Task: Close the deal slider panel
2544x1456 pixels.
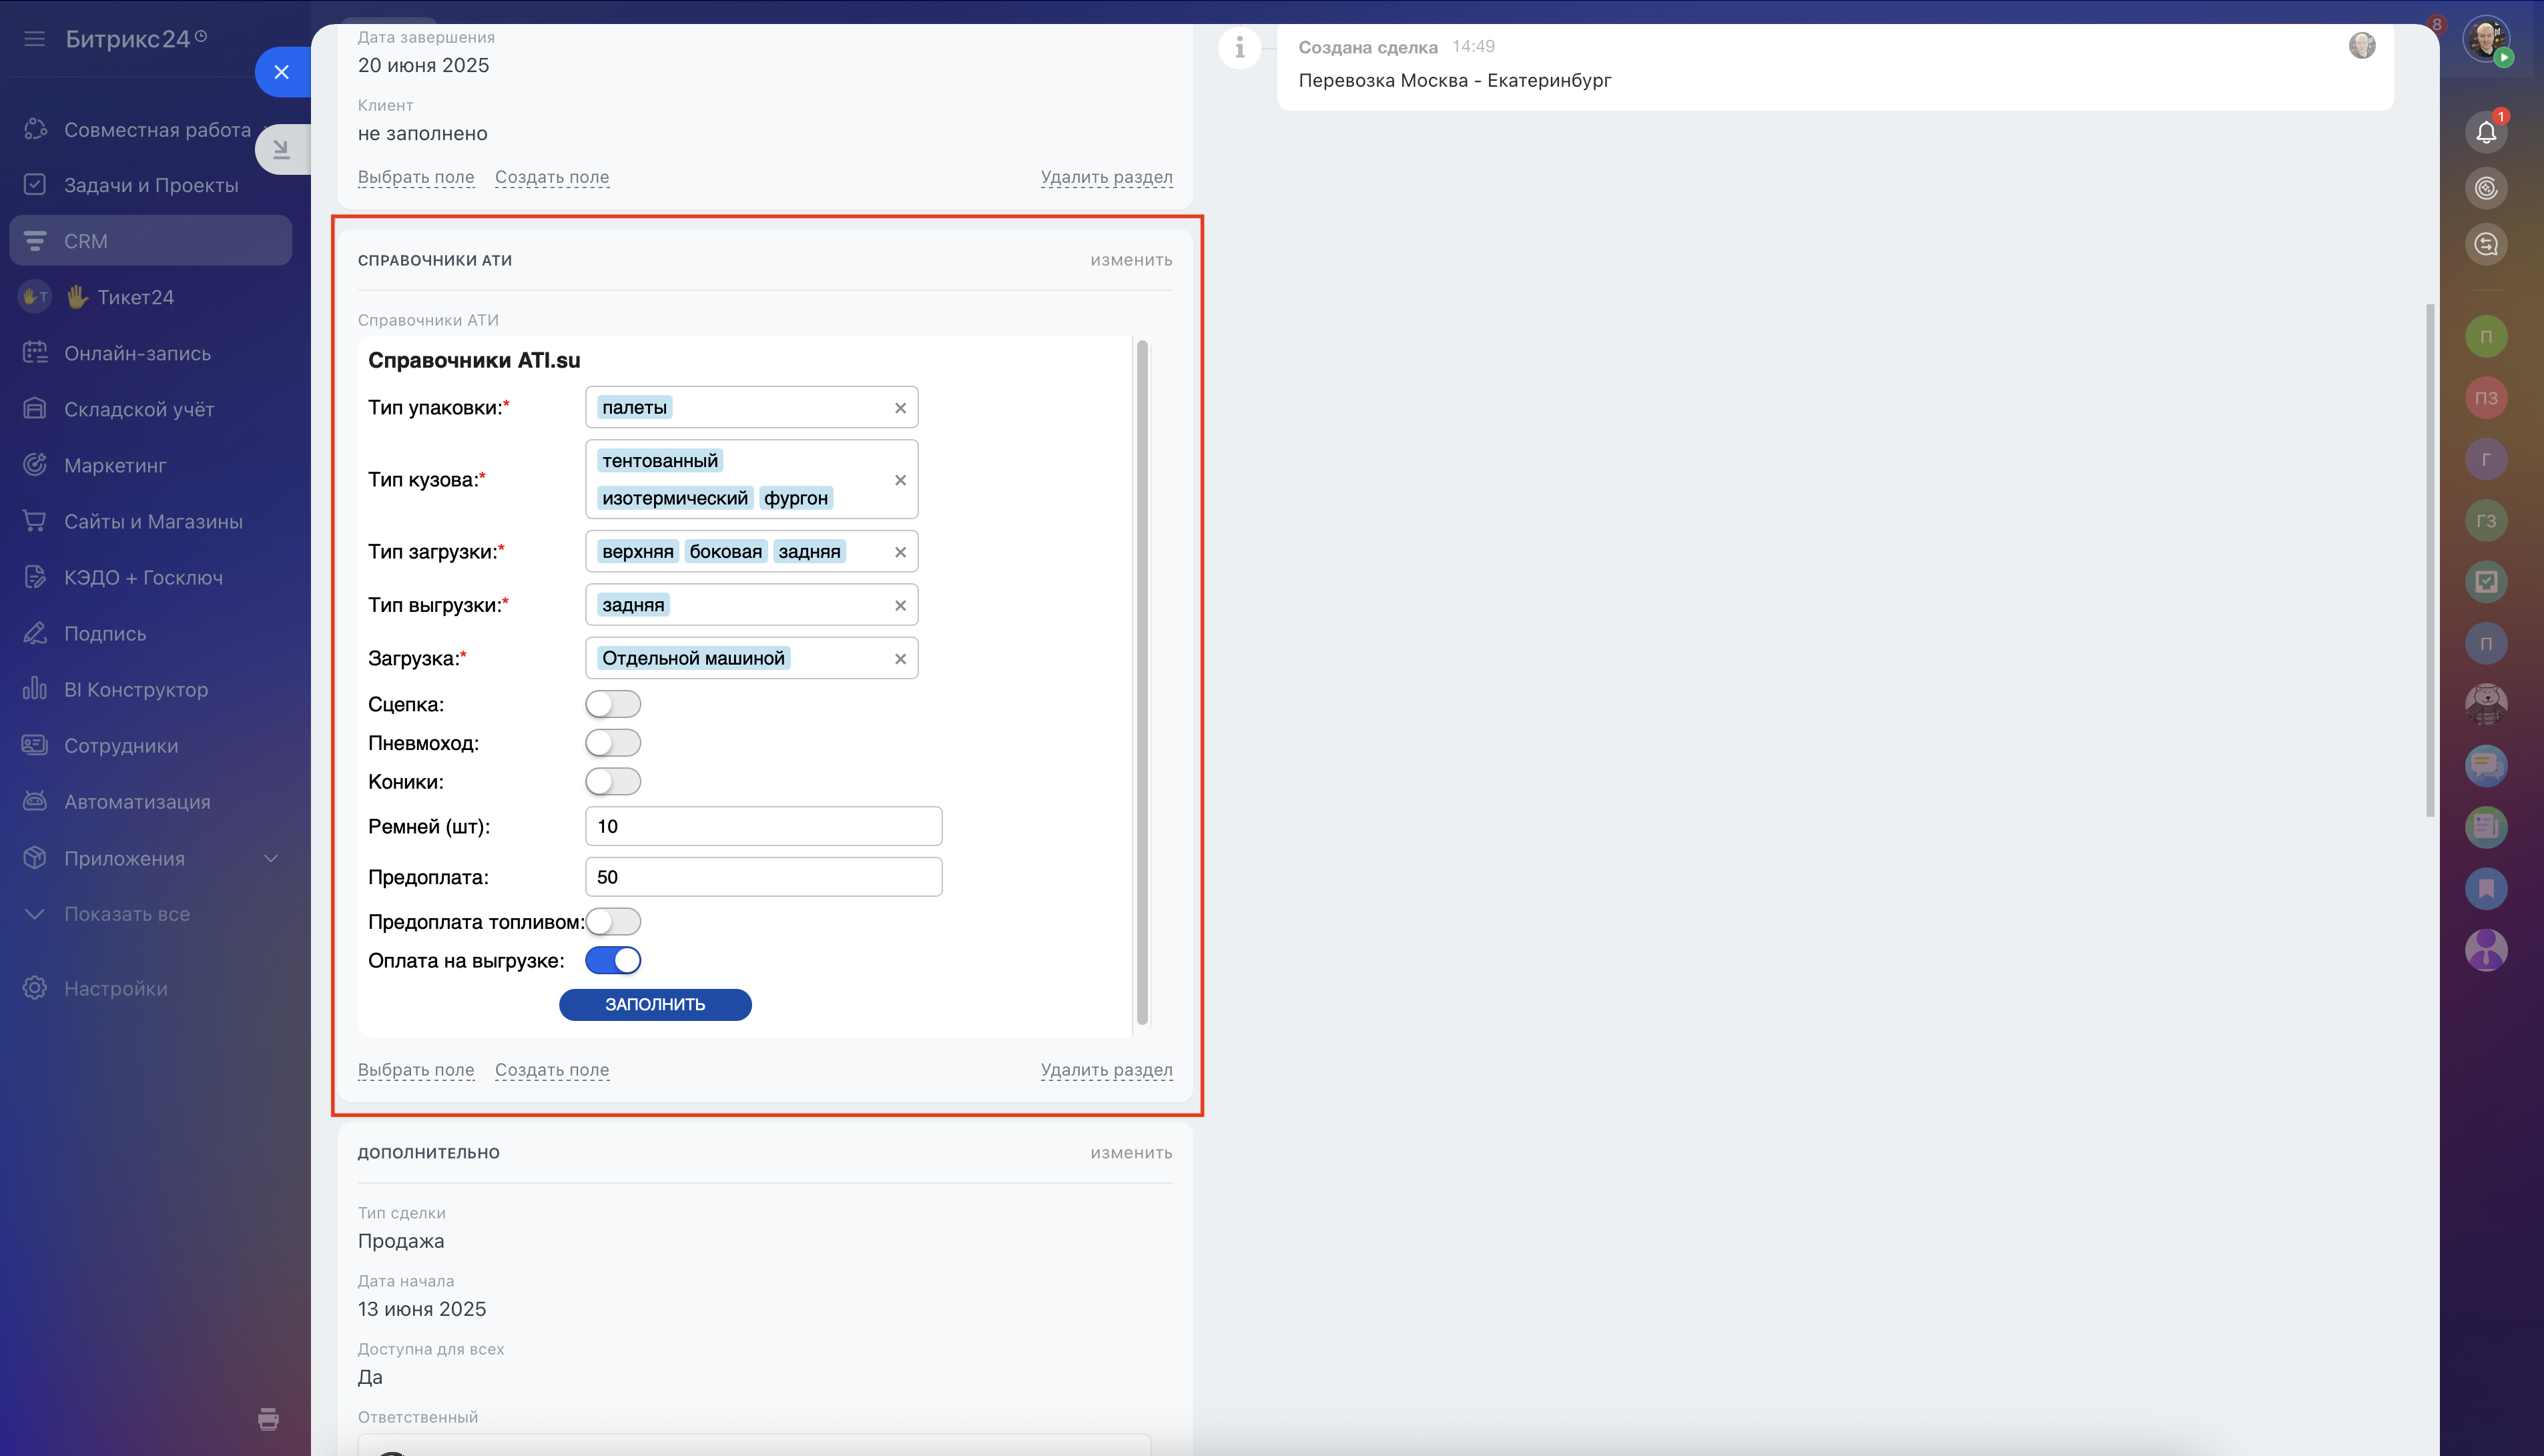Action: click(x=281, y=72)
